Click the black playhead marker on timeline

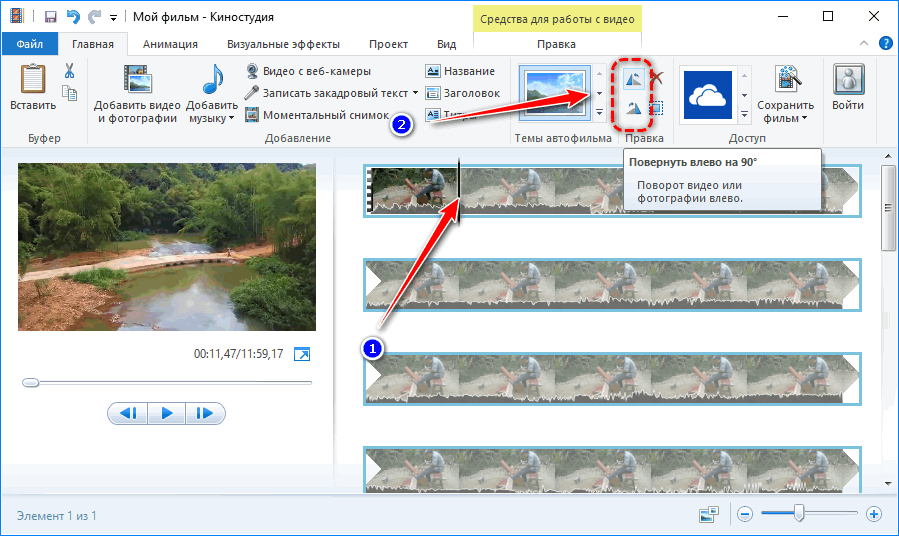point(459,191)
